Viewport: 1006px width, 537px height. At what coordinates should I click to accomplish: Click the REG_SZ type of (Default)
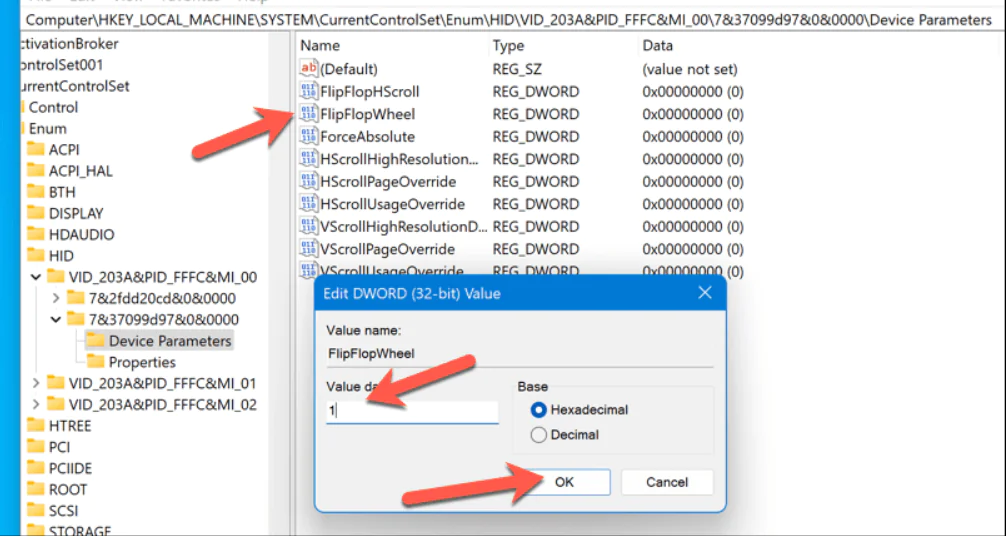(517, 69)
